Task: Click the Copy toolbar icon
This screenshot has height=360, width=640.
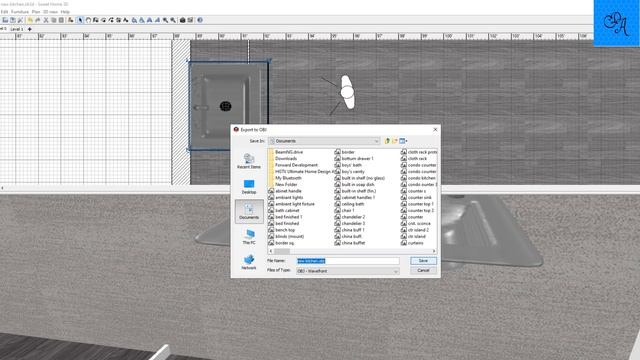Action: [53, 20]
